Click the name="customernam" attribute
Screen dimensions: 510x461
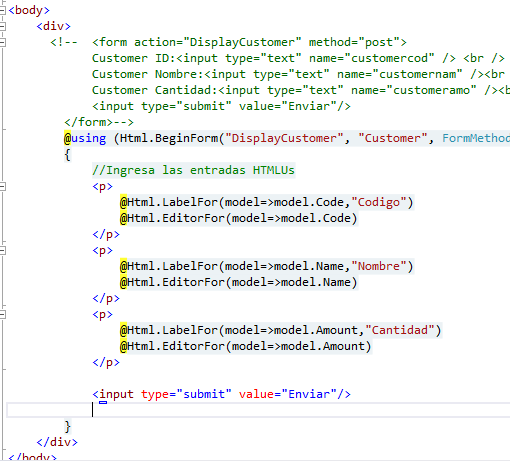coord(400,74)
